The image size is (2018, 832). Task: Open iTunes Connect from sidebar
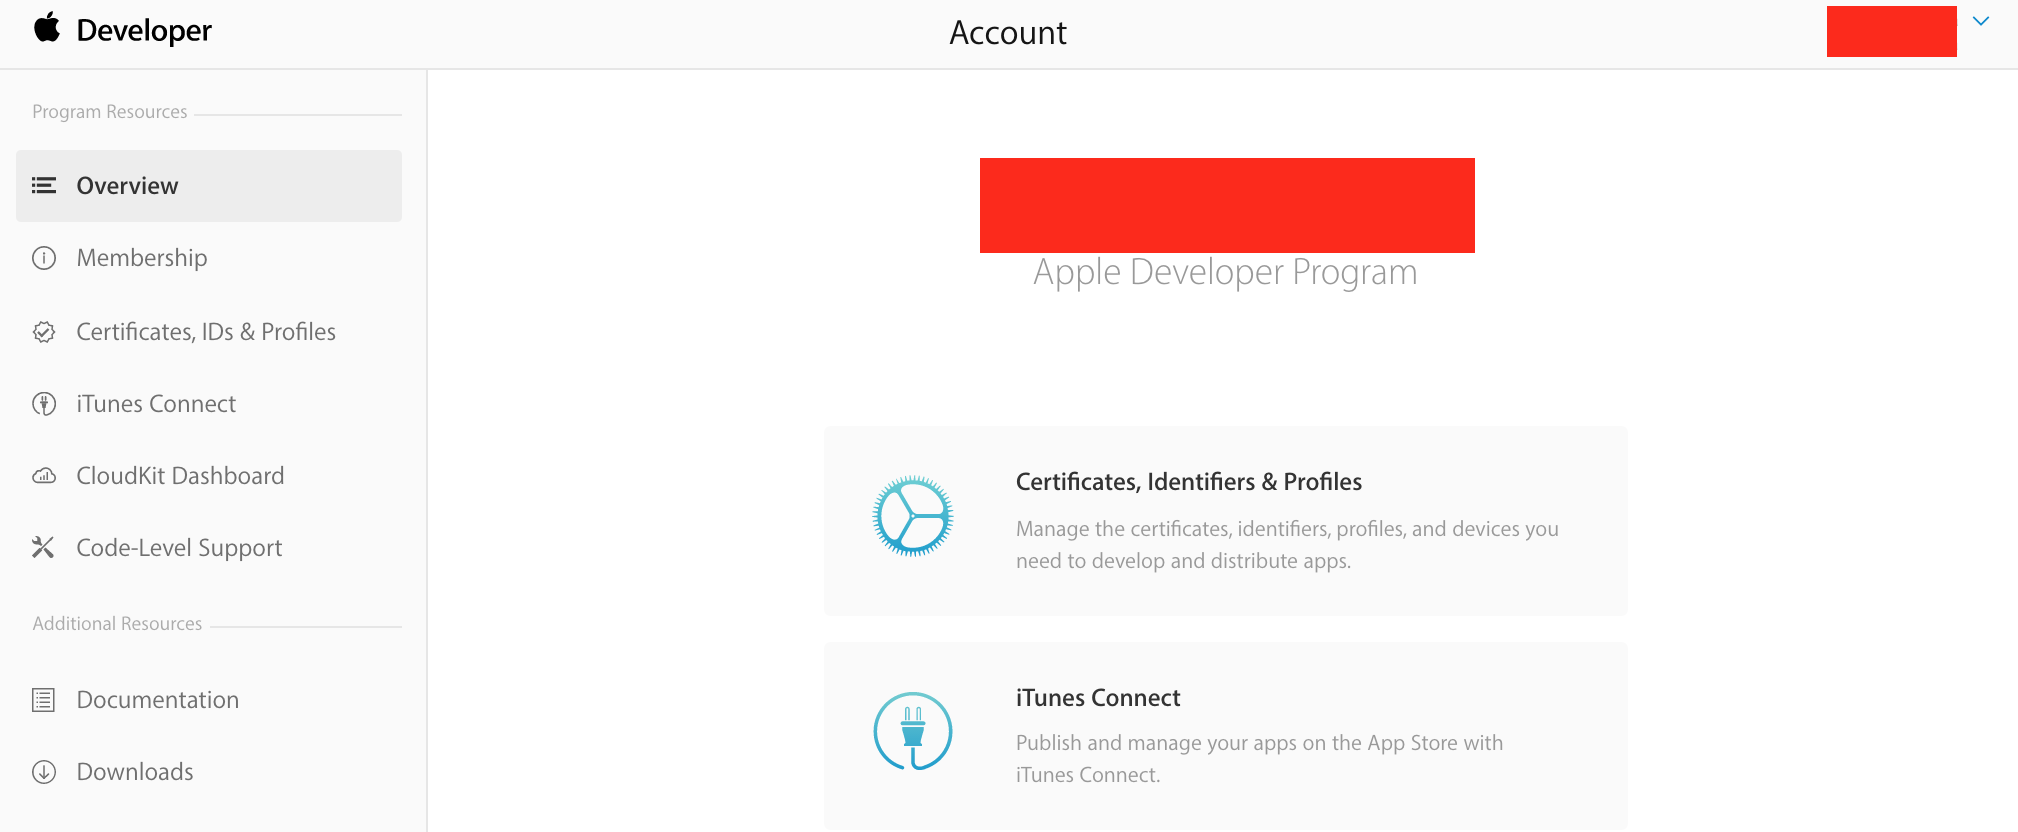(155, 404)
